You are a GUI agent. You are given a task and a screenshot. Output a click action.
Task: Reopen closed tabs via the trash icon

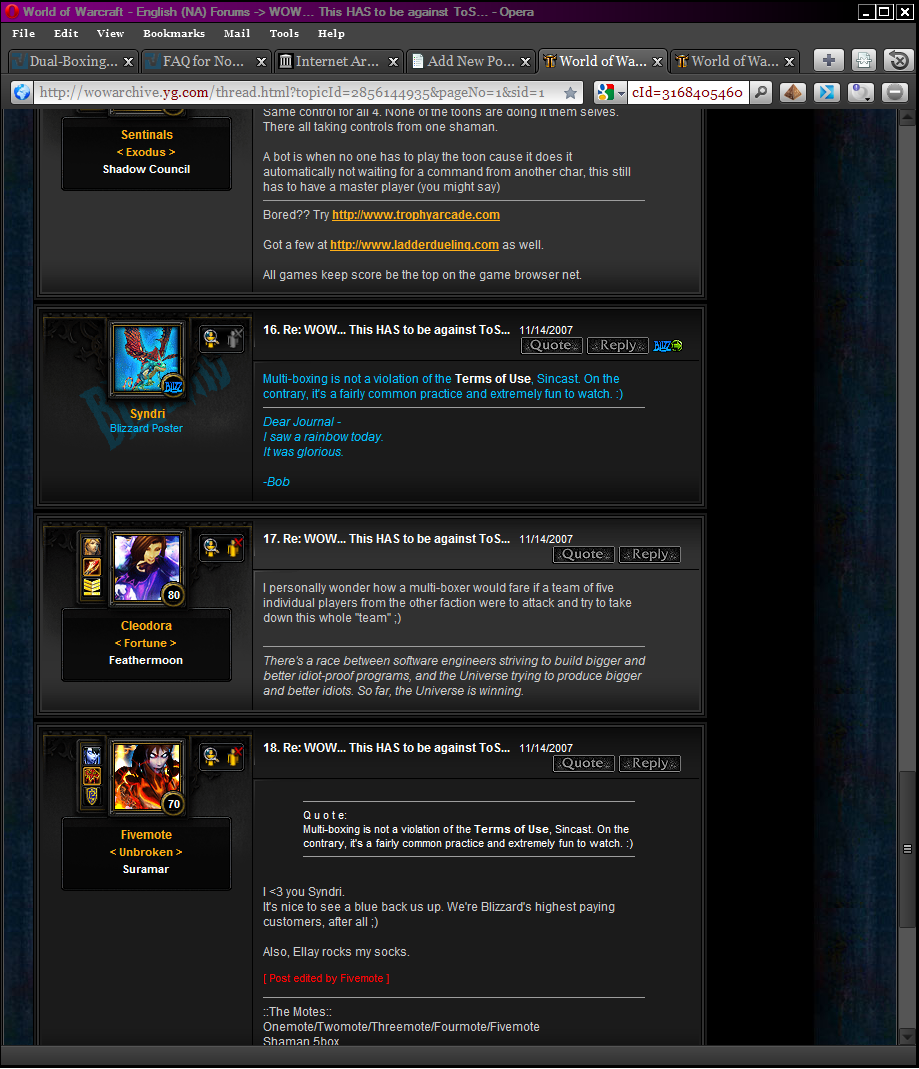(x=899, y=61)
